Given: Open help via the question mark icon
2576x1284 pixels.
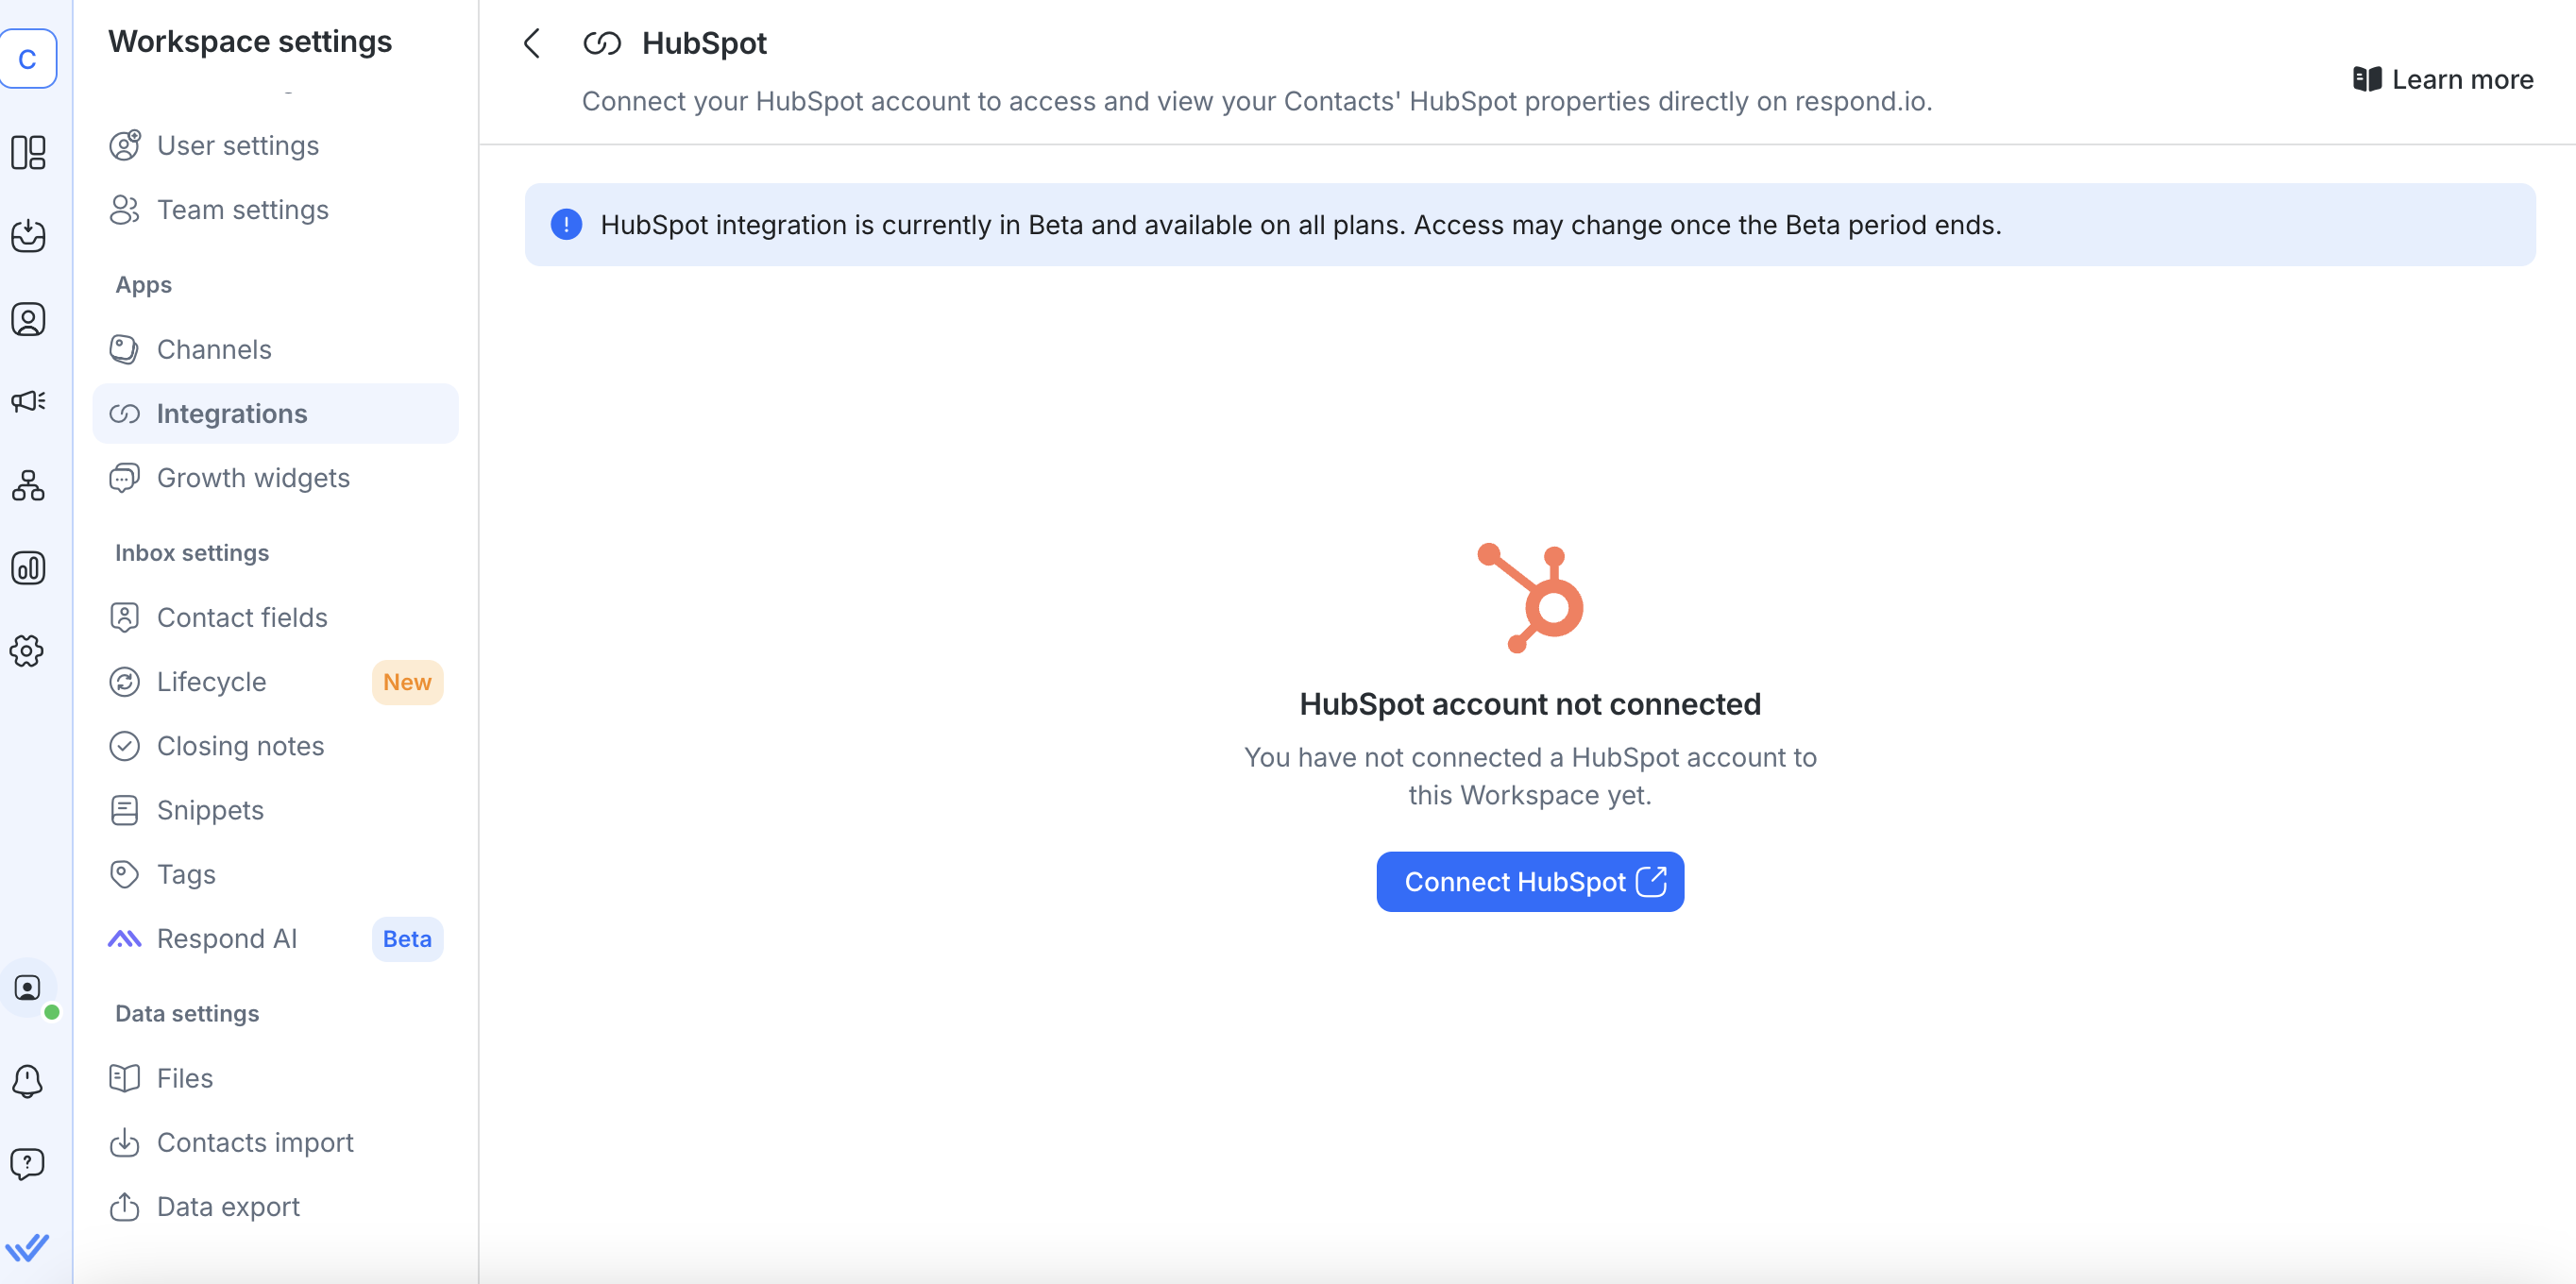Looking at the screenshot, I should (x=28, y=1164).
